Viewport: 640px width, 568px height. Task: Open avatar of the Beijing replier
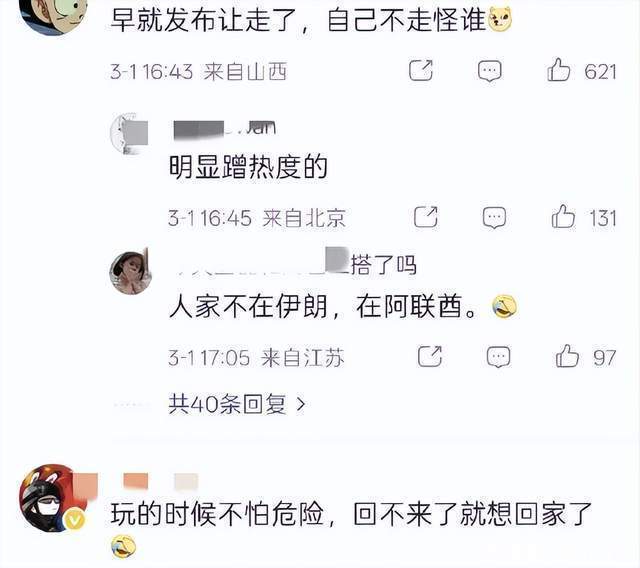(x=129, y=135)
